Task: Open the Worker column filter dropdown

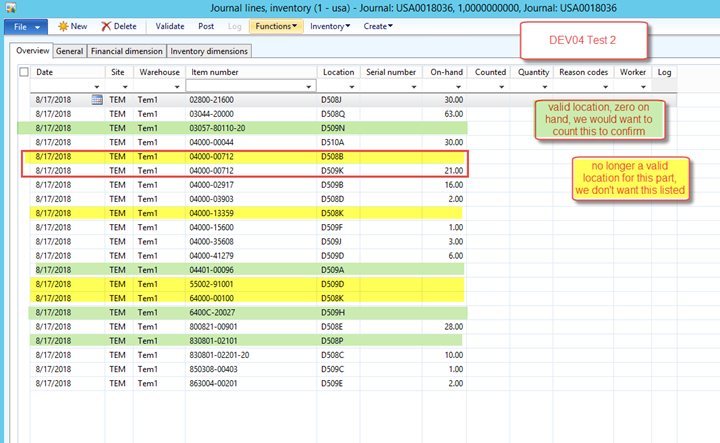Action: 643,87
